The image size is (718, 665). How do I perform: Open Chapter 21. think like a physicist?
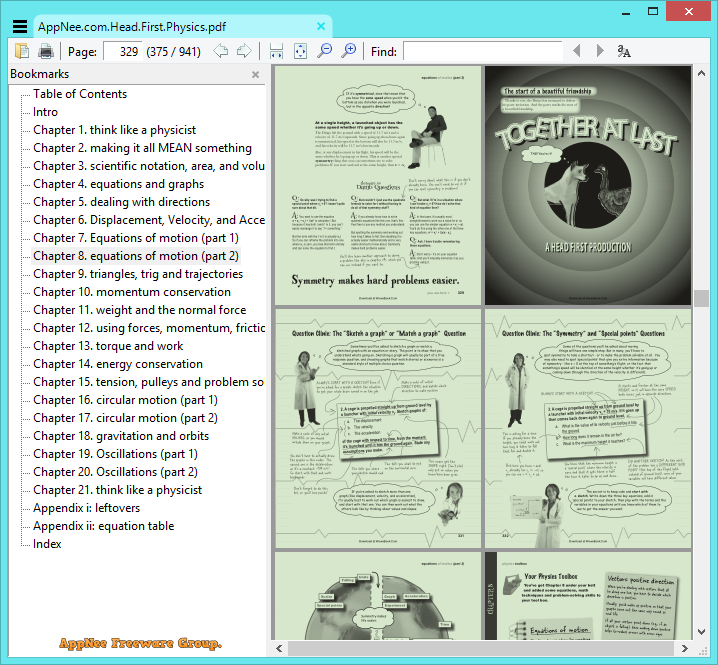(x=117, y=490)
